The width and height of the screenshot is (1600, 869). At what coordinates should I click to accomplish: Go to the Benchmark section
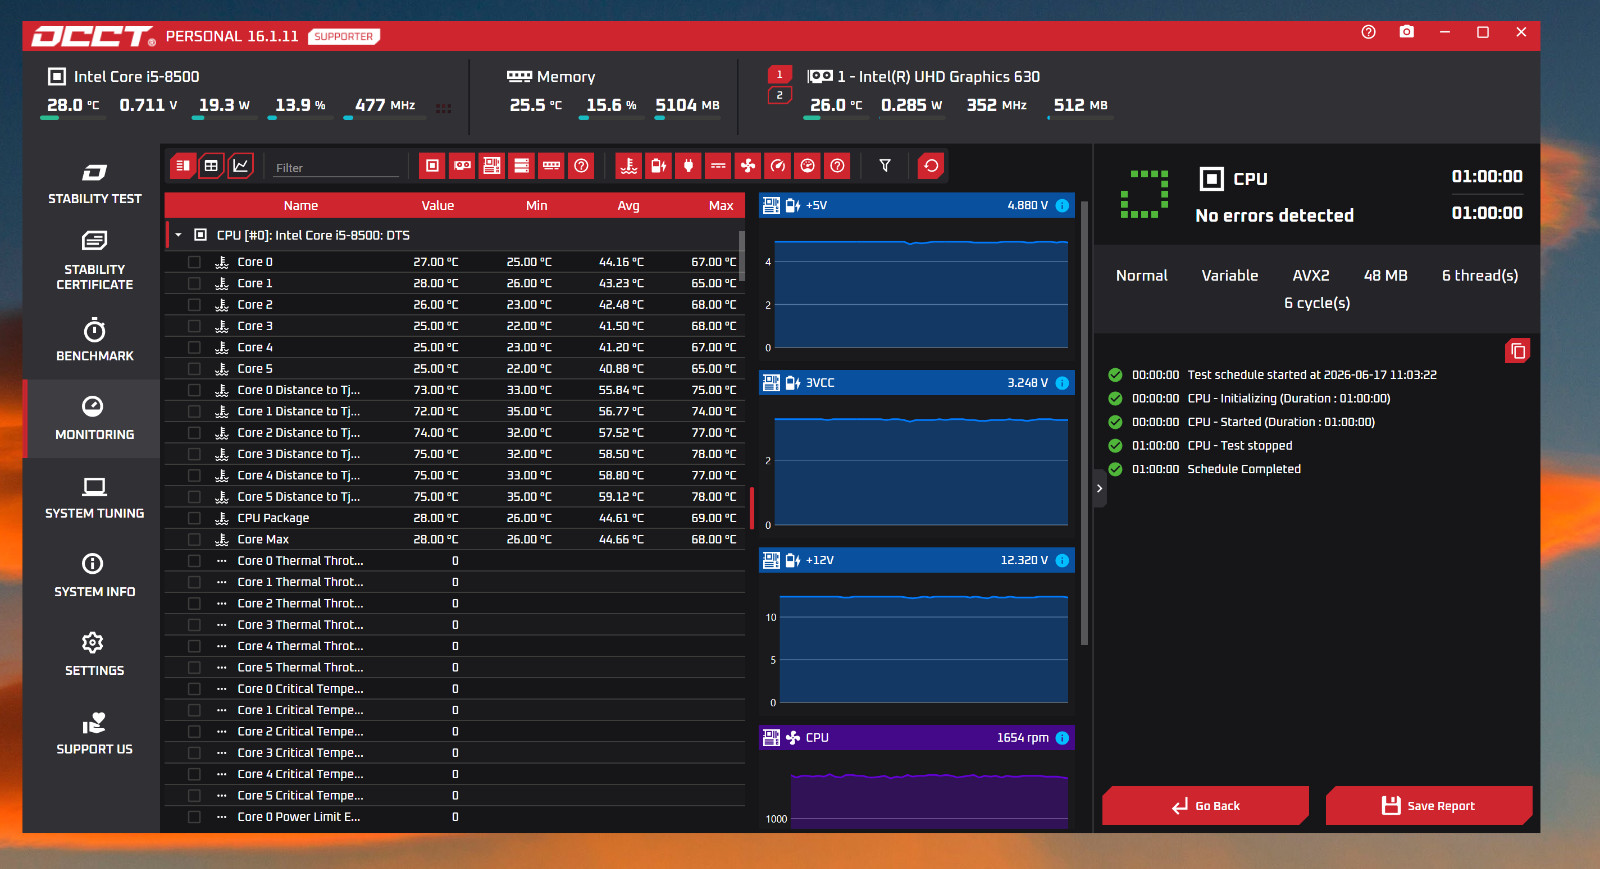pos(94,340)
